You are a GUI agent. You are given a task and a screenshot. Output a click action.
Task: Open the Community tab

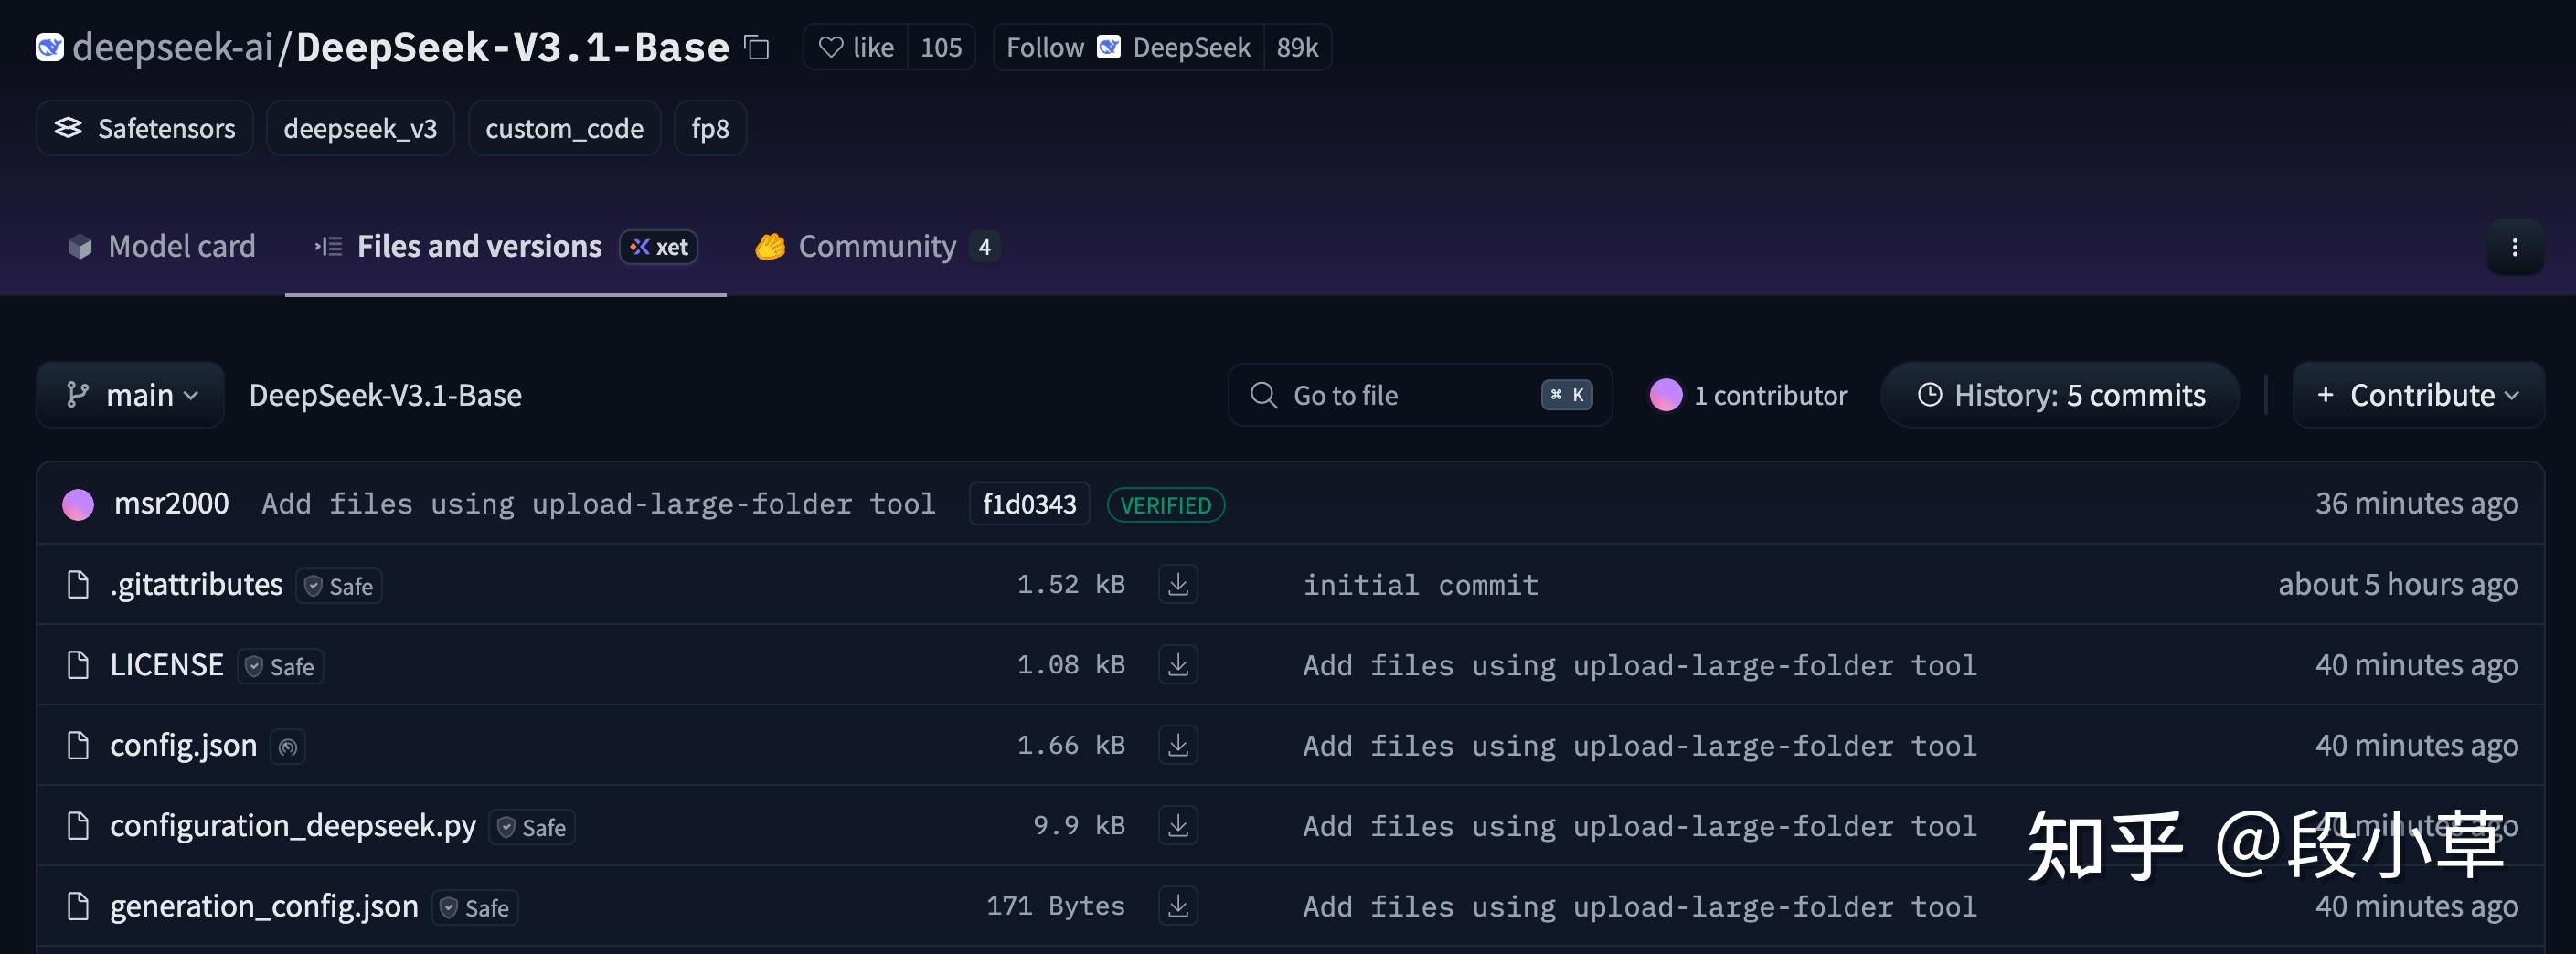click(x=877, y=246)
